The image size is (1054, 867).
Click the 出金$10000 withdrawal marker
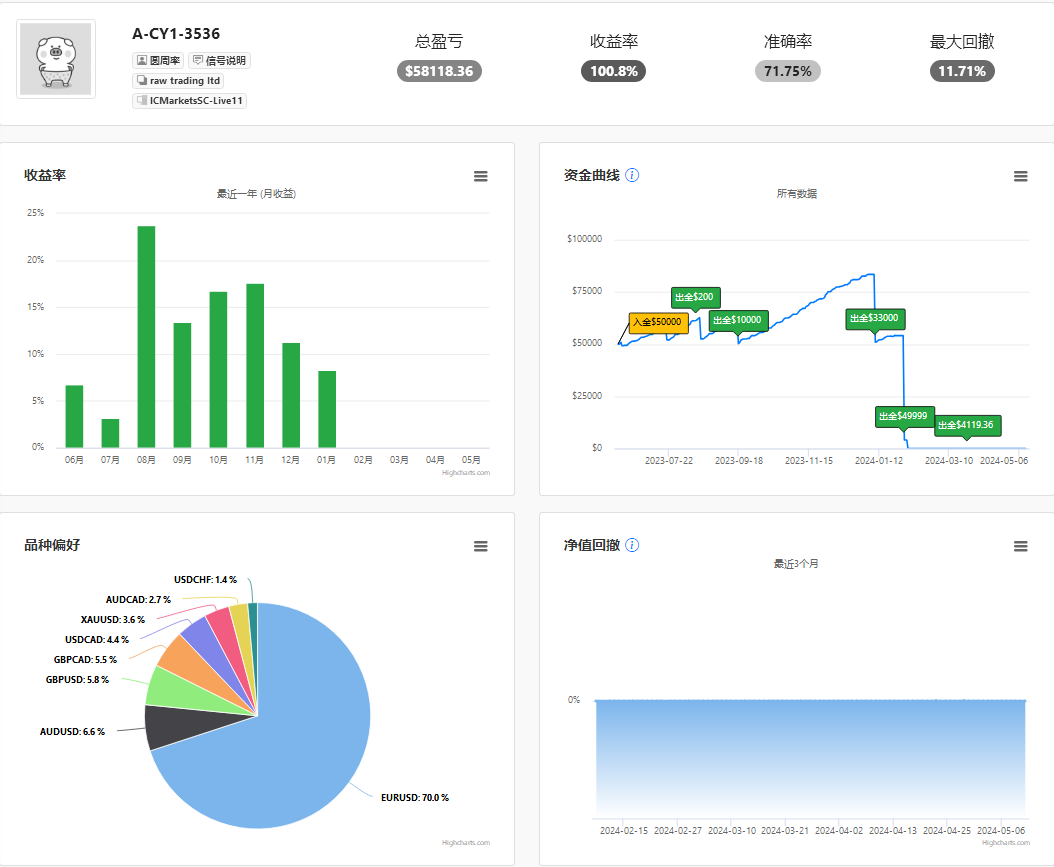(738, 320)
